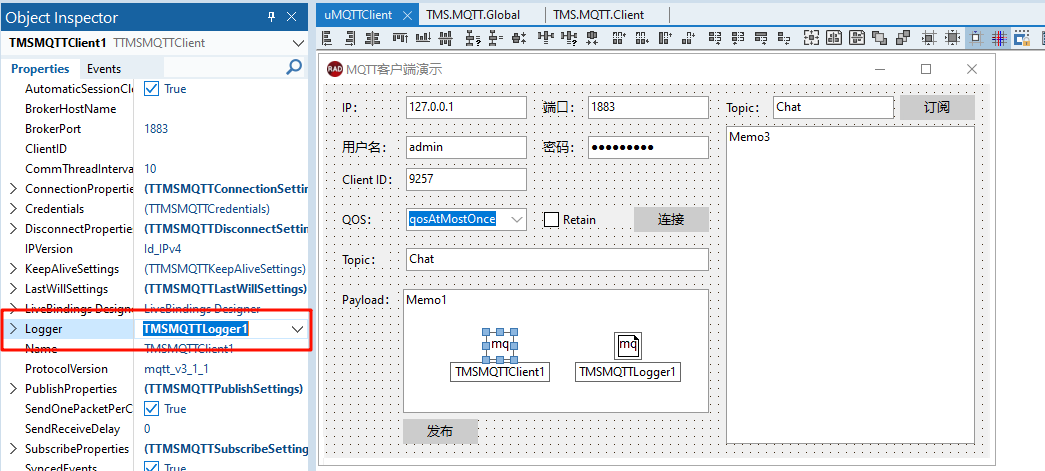Expand the Credentials property node
Screen dimensions: 1045x471
coord(13,209)
